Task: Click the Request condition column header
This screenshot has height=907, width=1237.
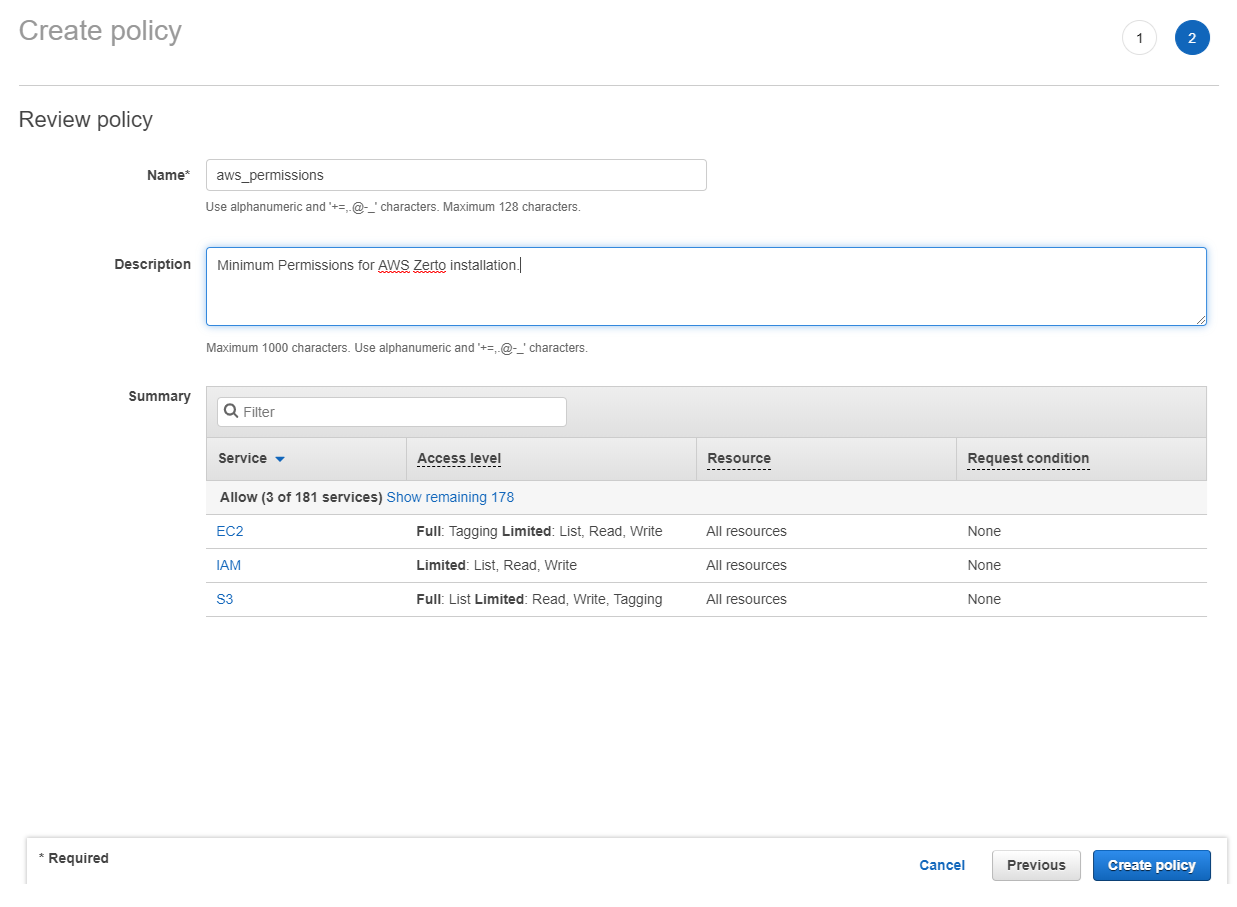Action: coord(1028,459)
